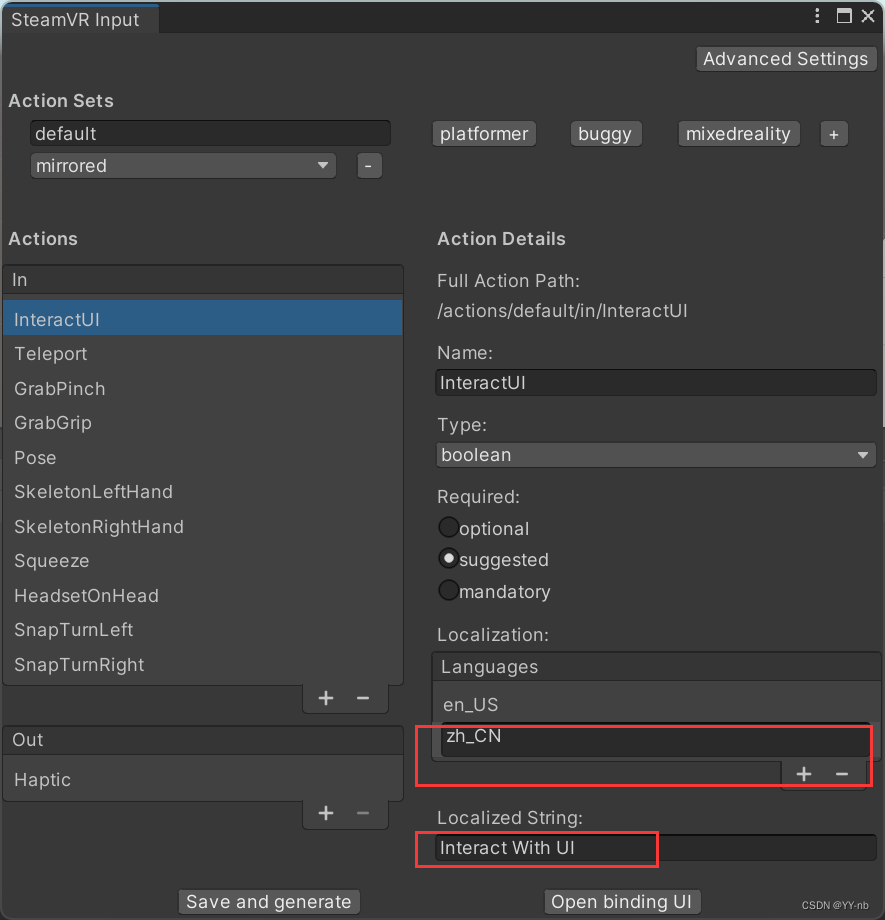Edit the zh_CN language field

click(655, 739)
